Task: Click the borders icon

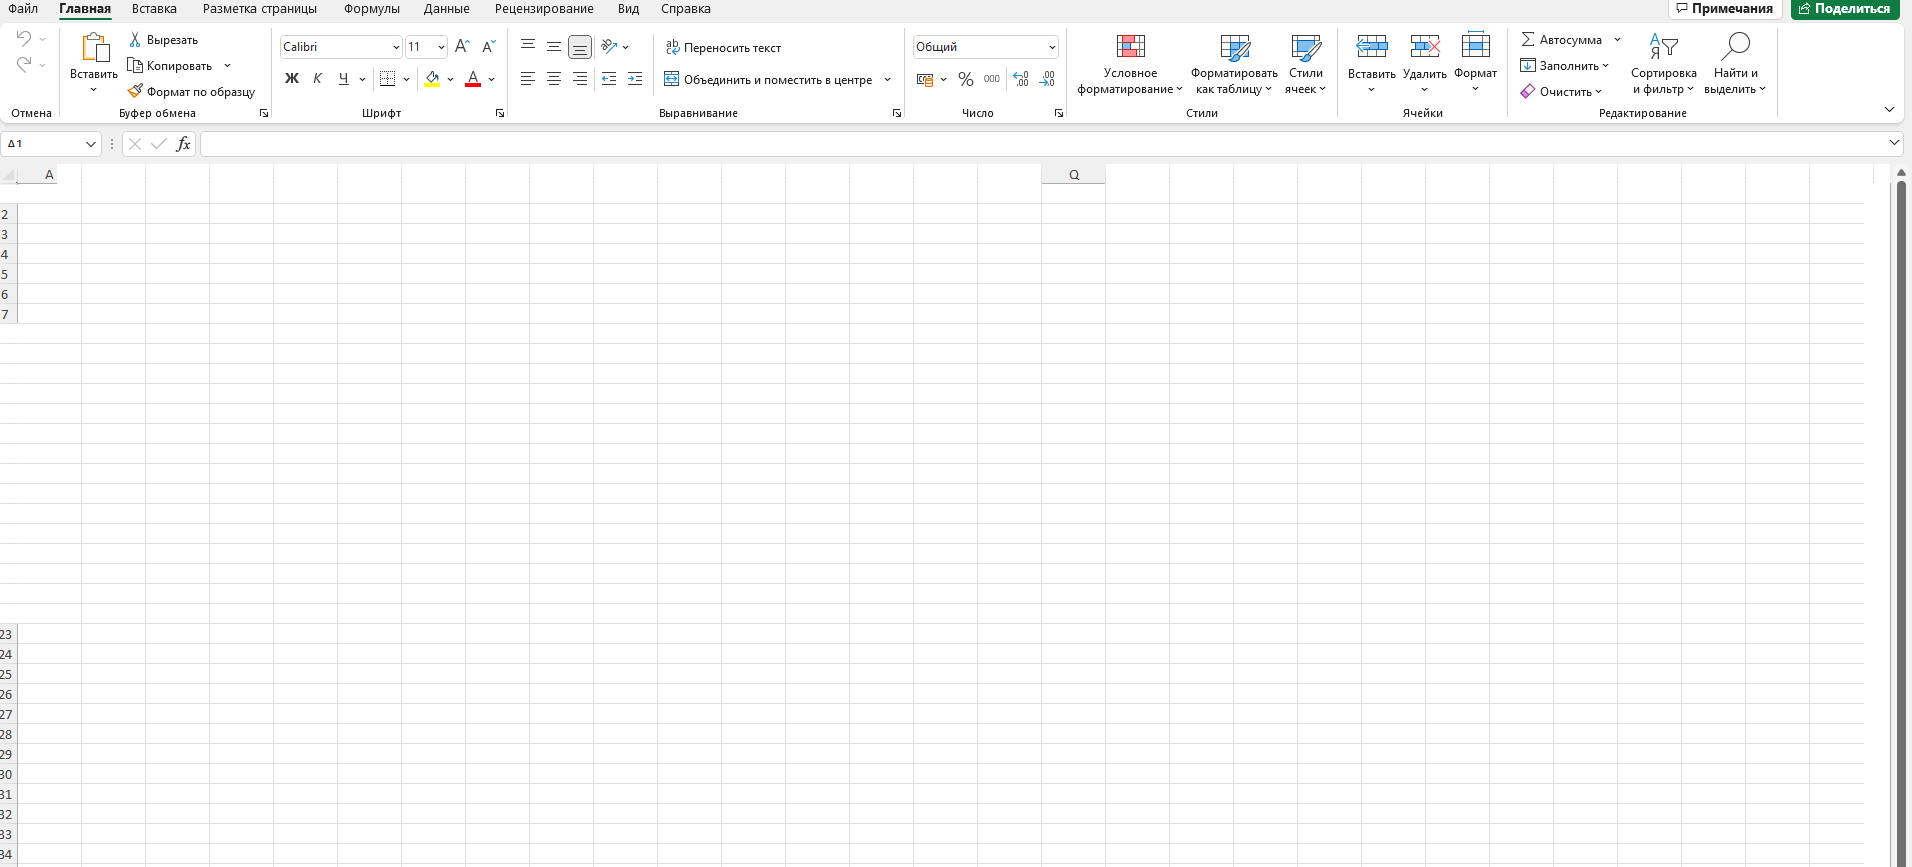Action: (388, 79)
